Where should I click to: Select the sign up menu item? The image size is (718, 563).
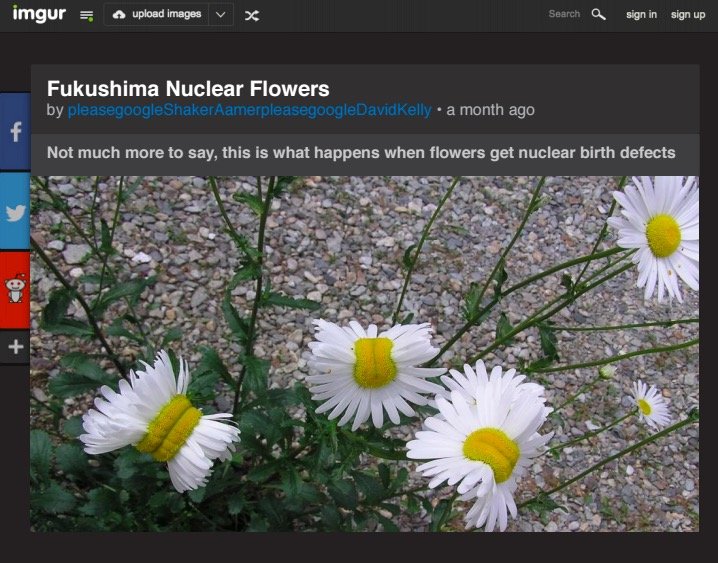pos(688,14)
